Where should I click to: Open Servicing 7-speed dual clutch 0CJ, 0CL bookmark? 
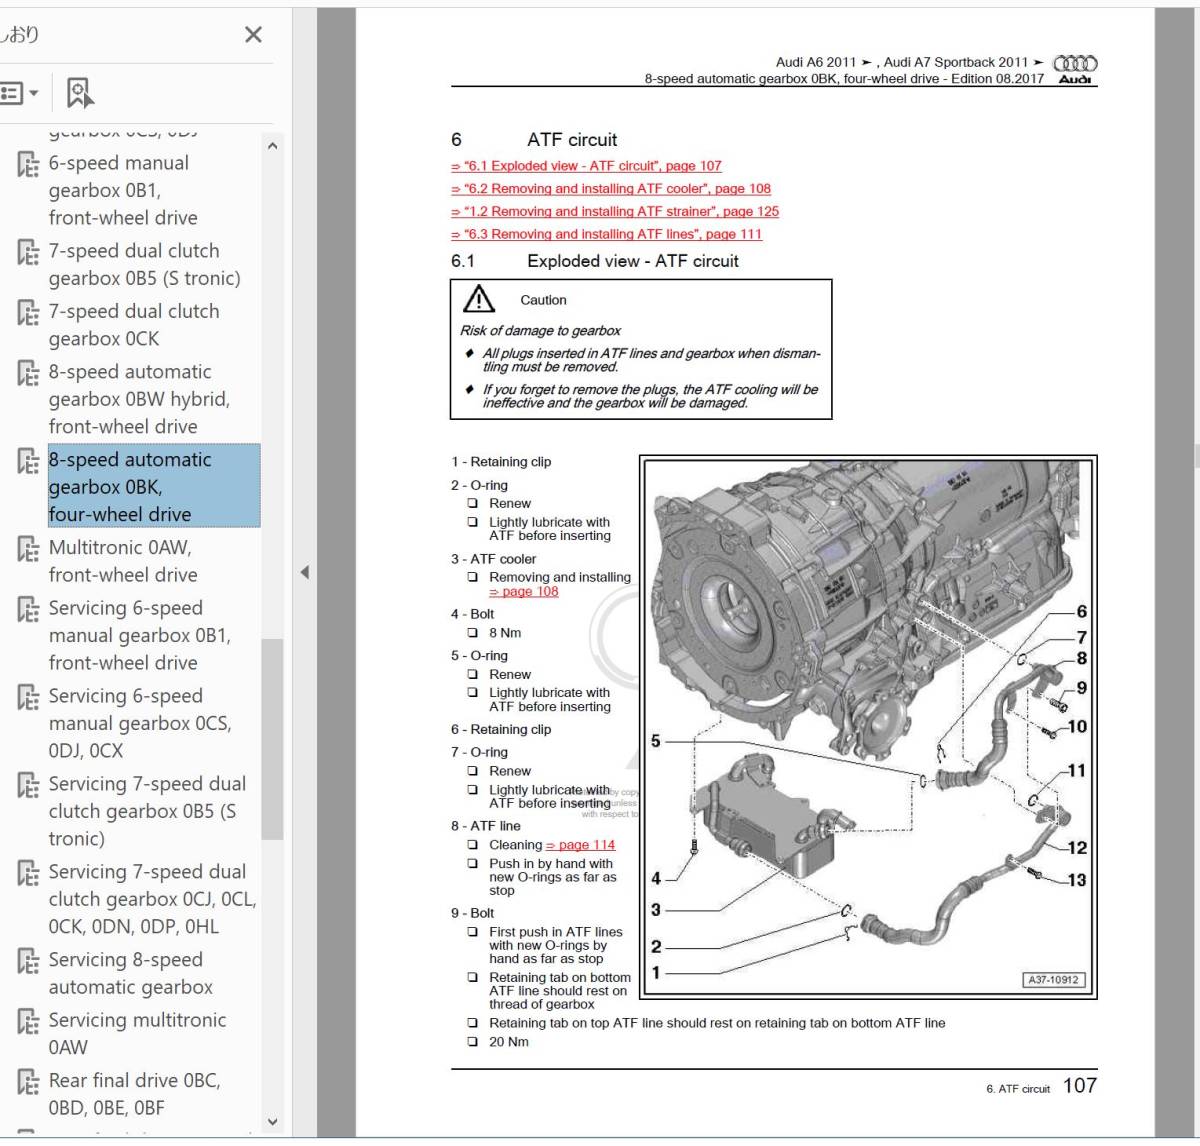(x=152, y=899)
